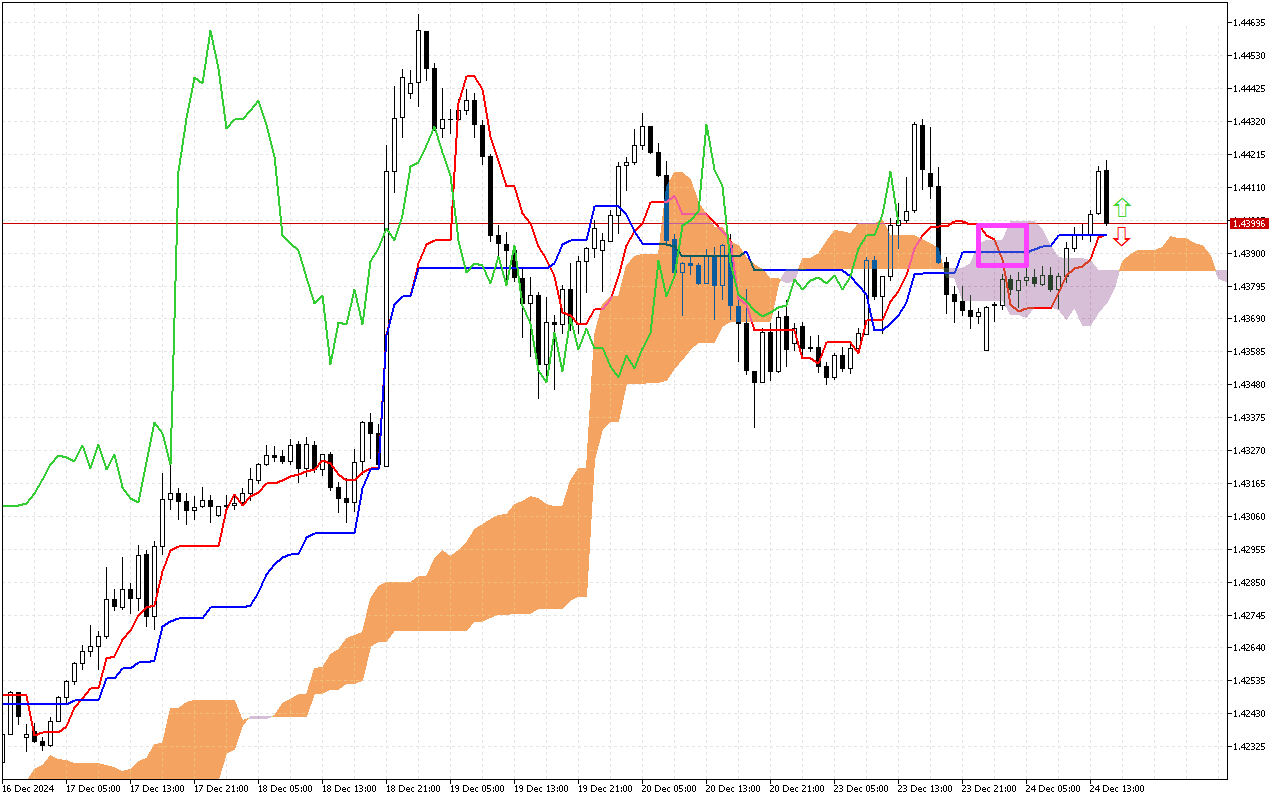The image size is (1280, 800).
Task: Select price level 1.44425 on the scale
Action: [x=1250, y=88]
